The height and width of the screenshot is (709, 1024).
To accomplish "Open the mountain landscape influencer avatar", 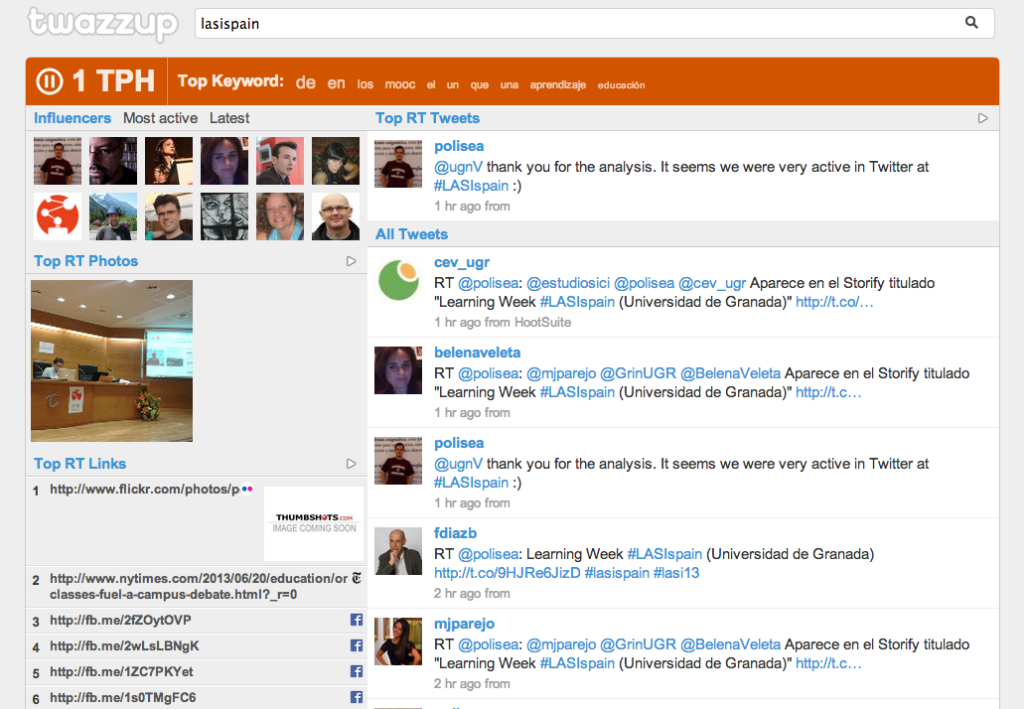I will tap(113, 216).
